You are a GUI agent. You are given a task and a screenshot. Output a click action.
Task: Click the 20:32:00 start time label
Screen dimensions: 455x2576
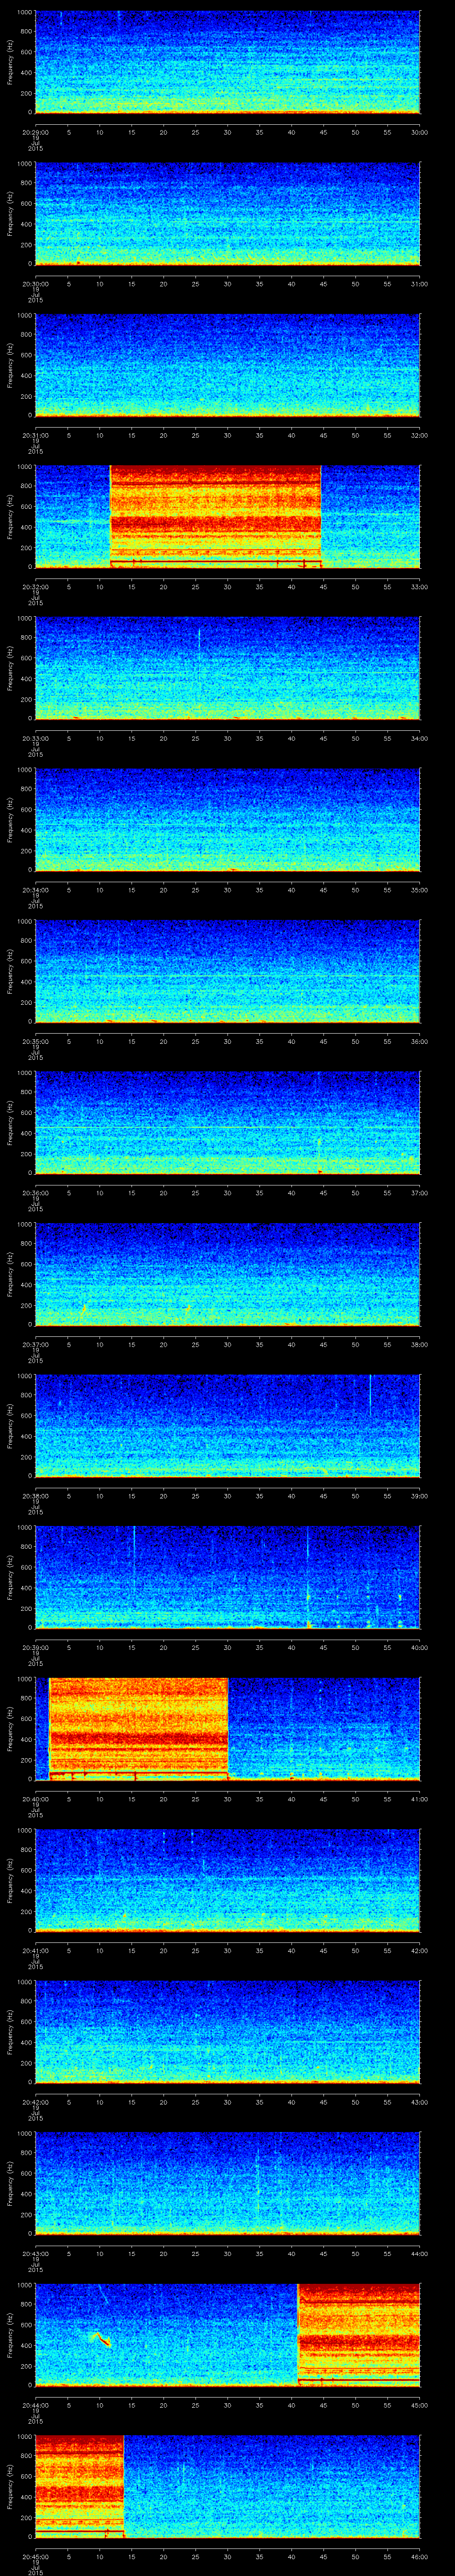[35, 587]
